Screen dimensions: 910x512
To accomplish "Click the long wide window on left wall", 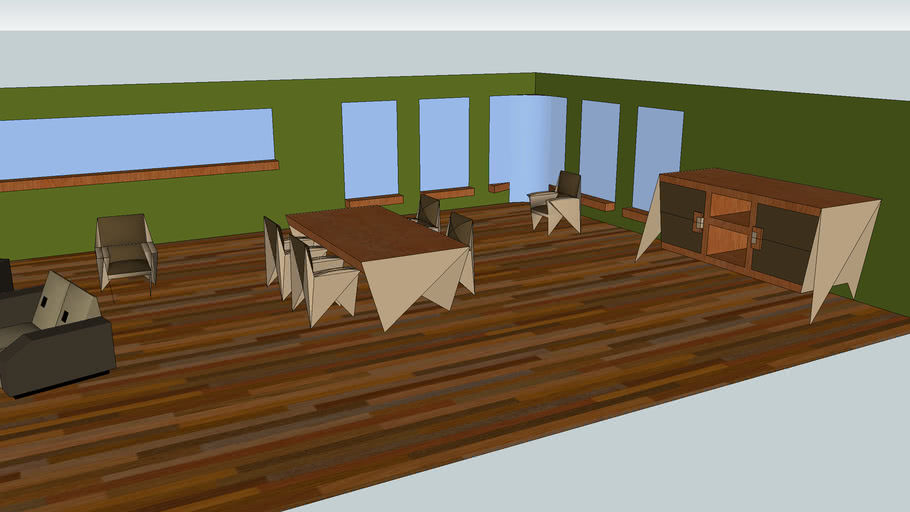I will click(135, 140).
